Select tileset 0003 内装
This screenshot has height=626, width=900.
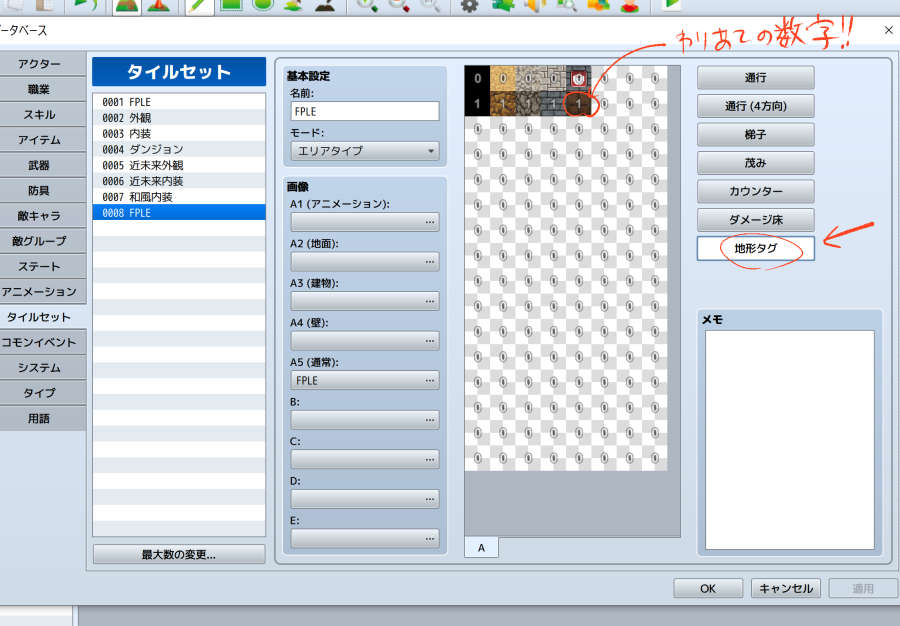click(179, 133)
